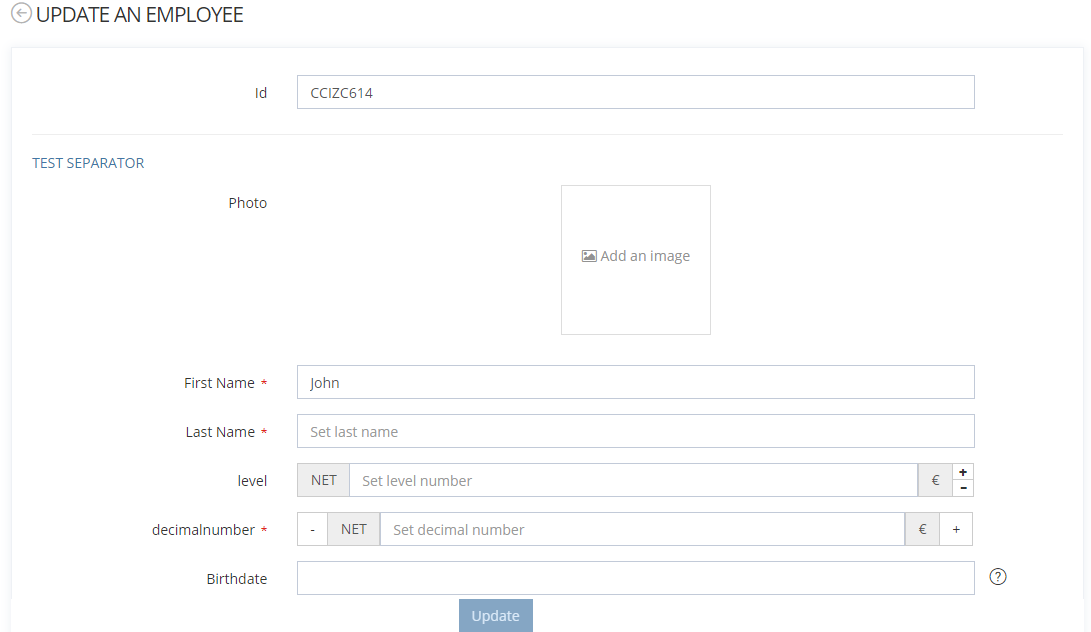Increase level with the plus stepper
Image resolution: width=1091 pixels, height=632 pixels.
point(963,472)
